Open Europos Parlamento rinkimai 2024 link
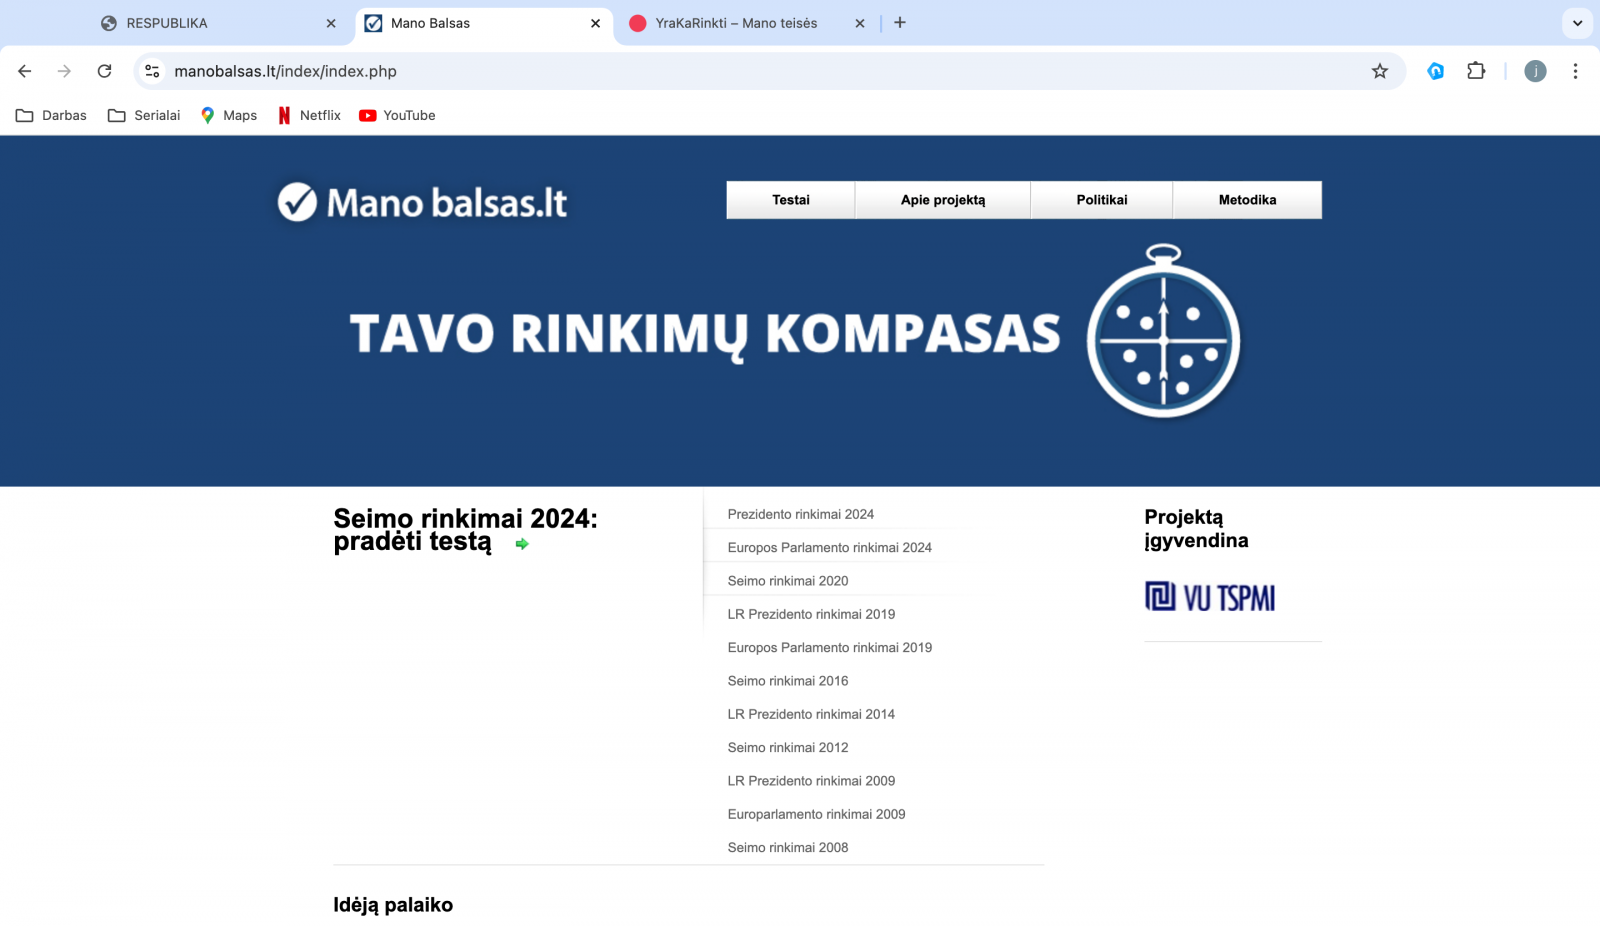This screenshot has width=1600, height=926. (830, 547)
